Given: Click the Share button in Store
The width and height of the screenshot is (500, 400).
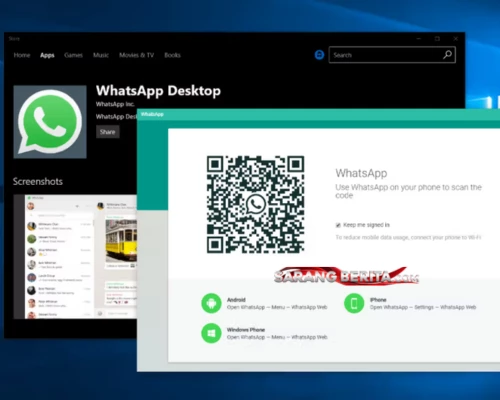Looking at the screenshot, I should [108, 132].
